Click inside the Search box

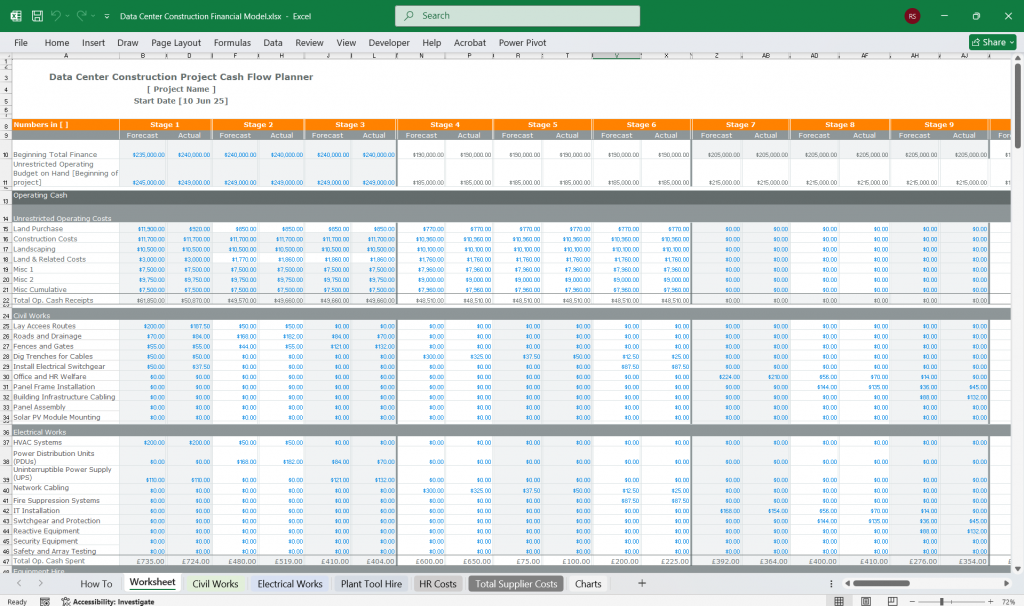[x=517, y=15]
